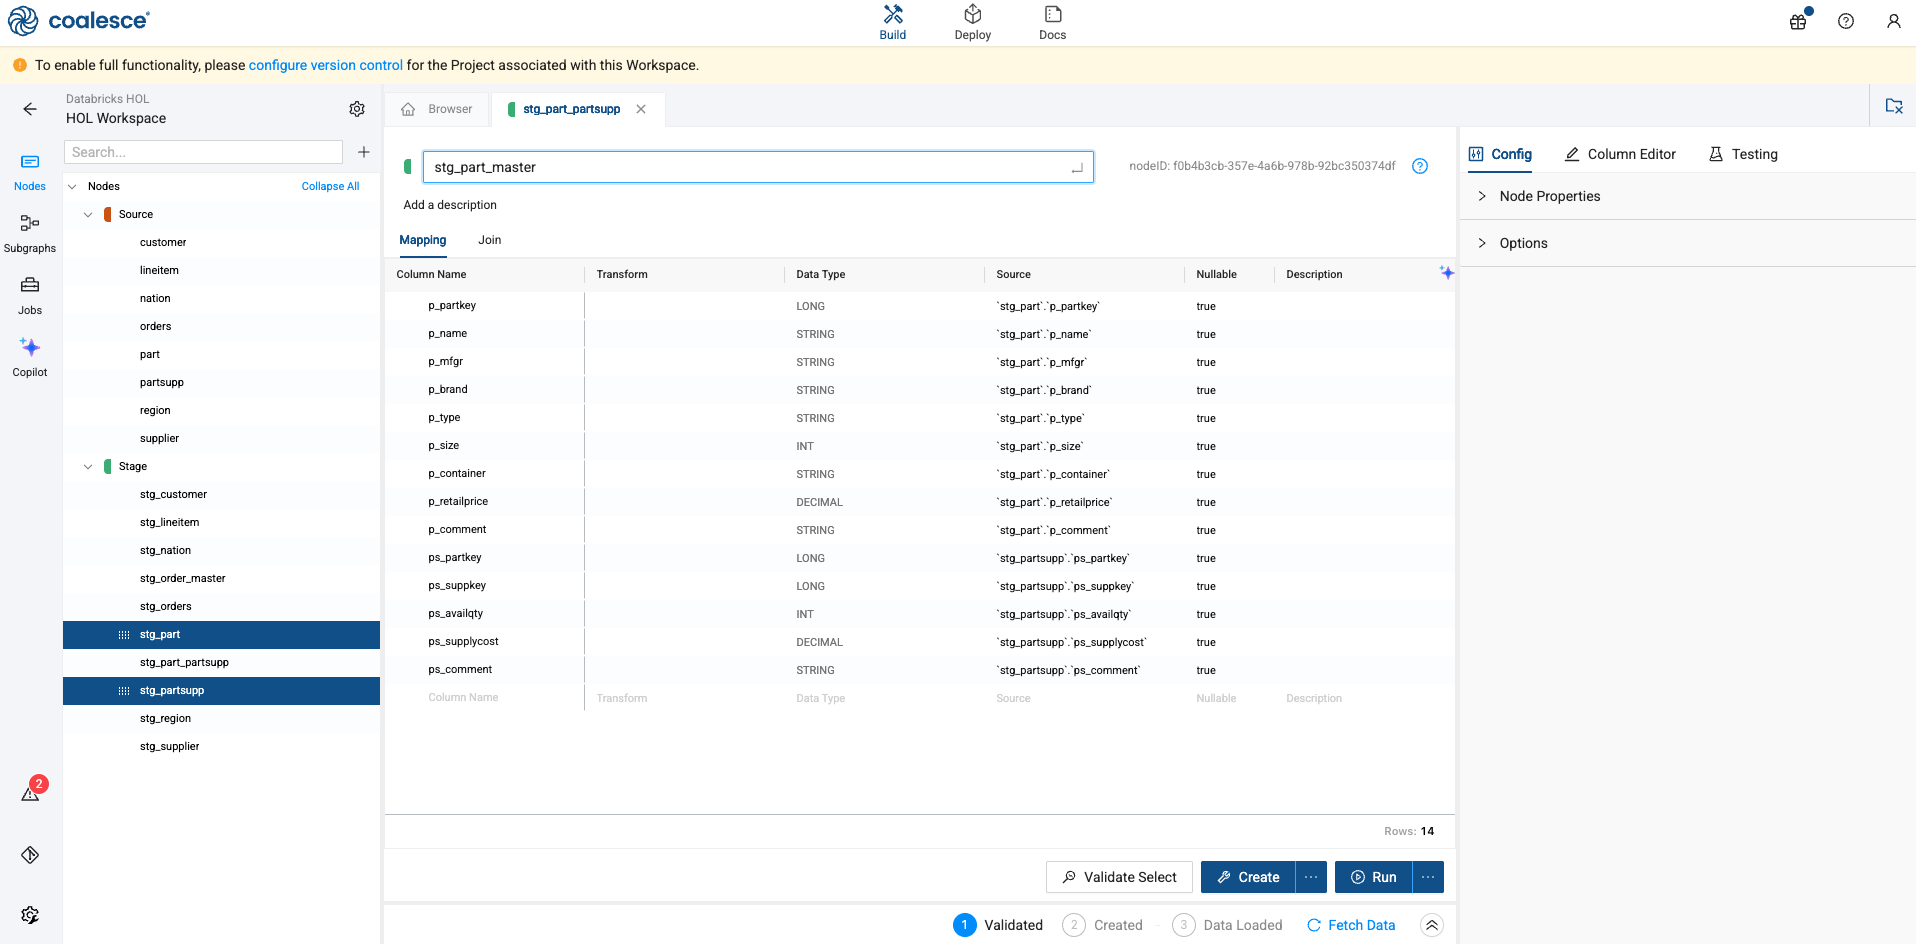Click the empty Column Name placeholder row
The height and width of the screenshot is (944, 1916).
tap(463, 698)
